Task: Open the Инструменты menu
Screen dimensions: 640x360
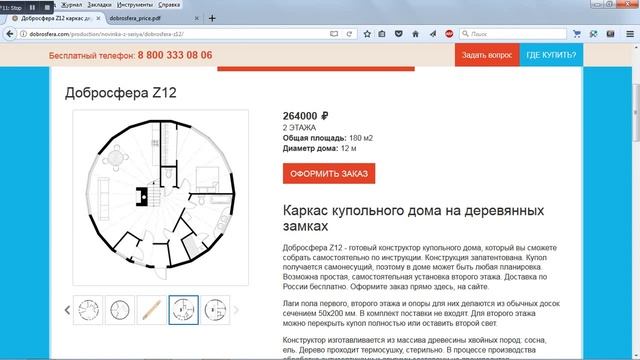Action: 135,5
